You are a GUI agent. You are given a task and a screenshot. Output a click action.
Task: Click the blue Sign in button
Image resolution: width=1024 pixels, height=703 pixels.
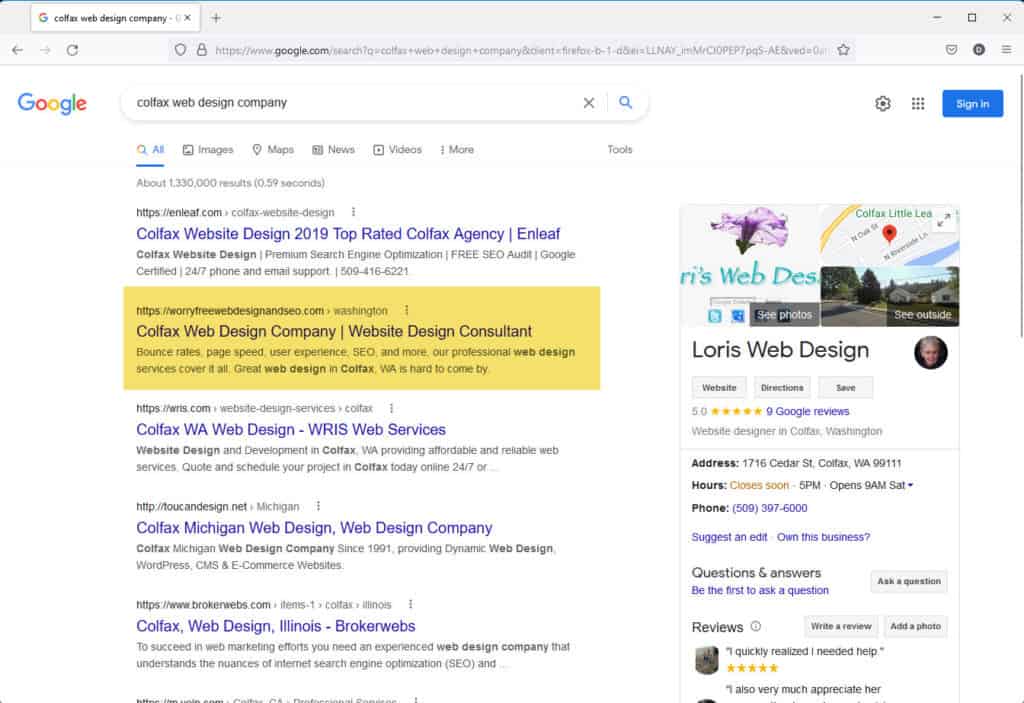tap(972, 103)
